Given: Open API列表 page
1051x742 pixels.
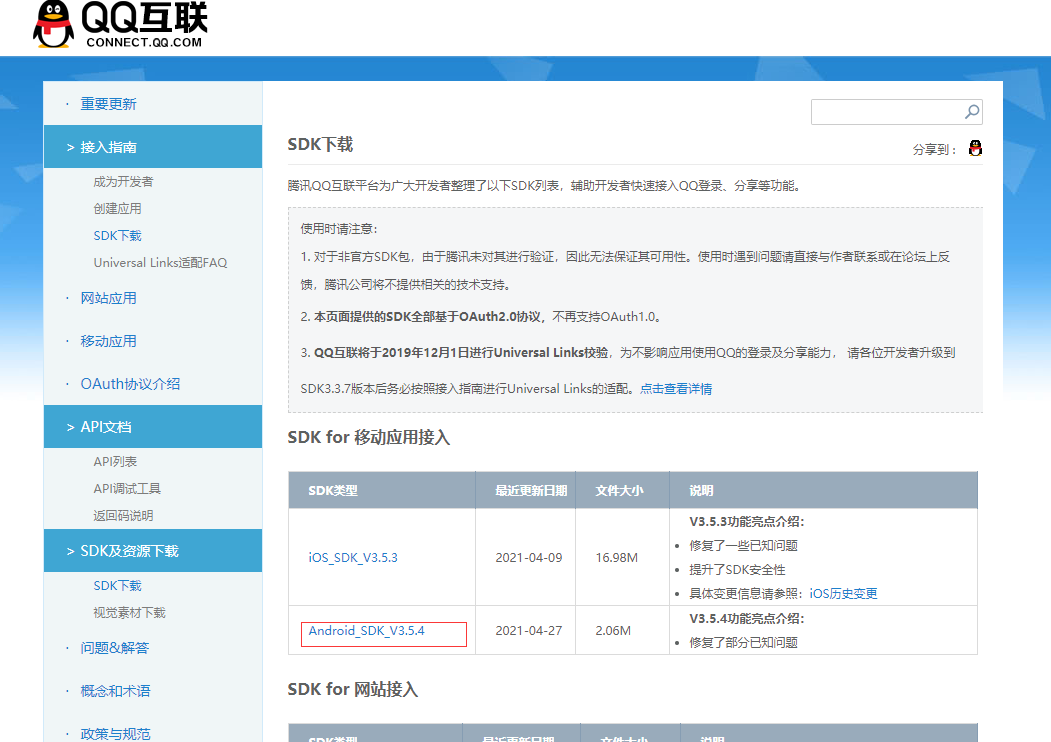Looking at the screenshot, I should pos(115,462).
